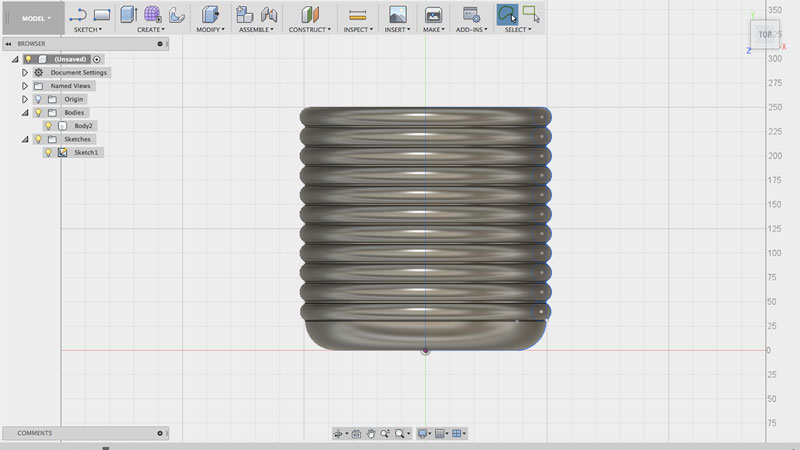Select the Extrude tool in Create
The width and height of the screenshot is (800, 450).
[x=128, y=14]
